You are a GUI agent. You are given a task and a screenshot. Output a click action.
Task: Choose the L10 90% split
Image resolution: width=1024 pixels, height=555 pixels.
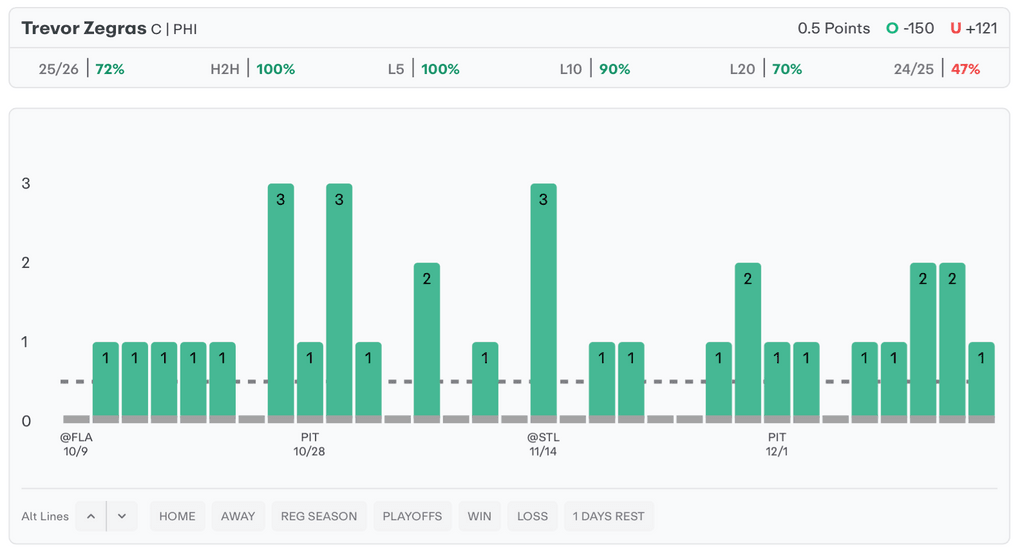pos(594,69)
